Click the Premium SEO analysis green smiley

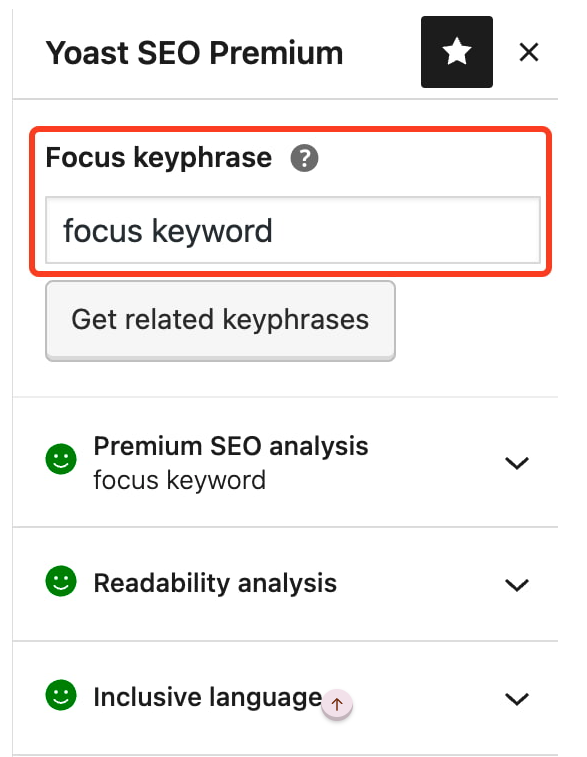coord(61,459)
